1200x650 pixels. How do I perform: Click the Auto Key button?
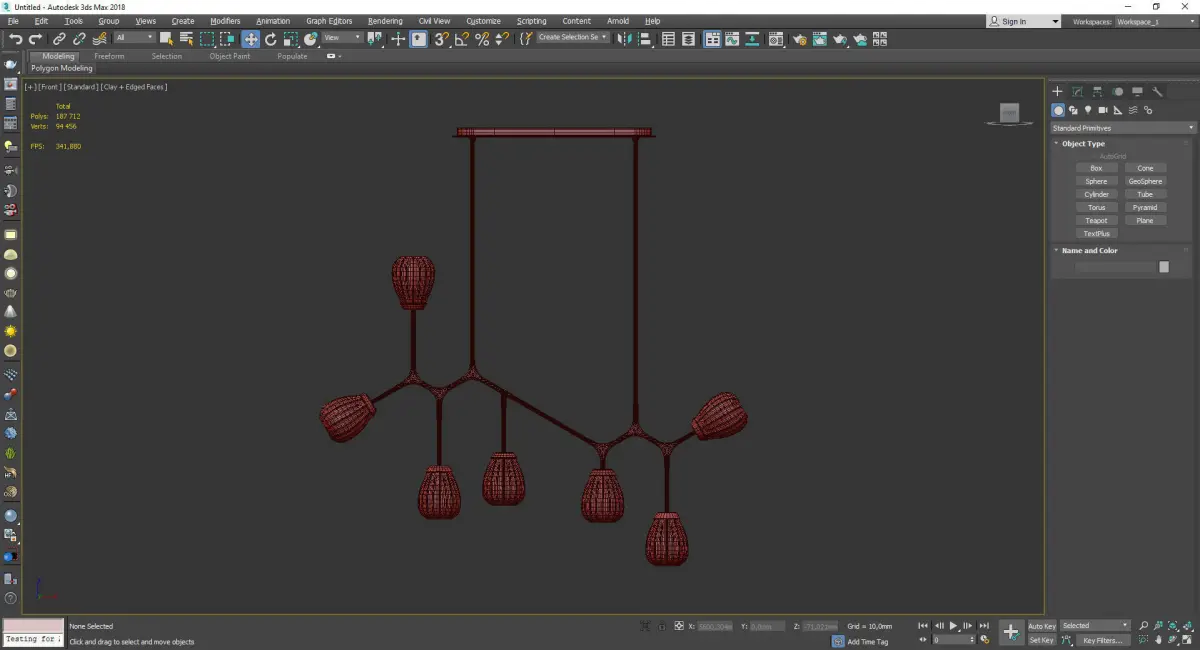click(x=1042, y=626)
